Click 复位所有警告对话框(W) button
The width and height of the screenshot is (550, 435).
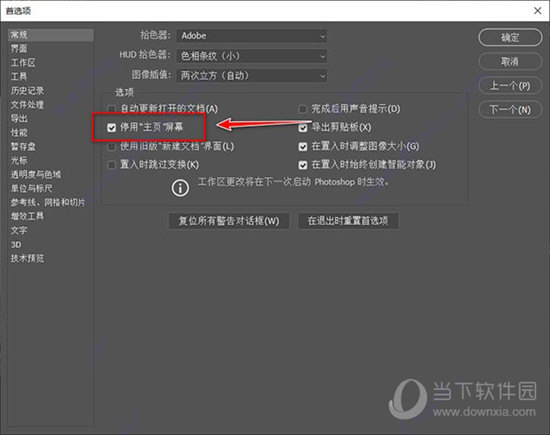coord(229,221)
